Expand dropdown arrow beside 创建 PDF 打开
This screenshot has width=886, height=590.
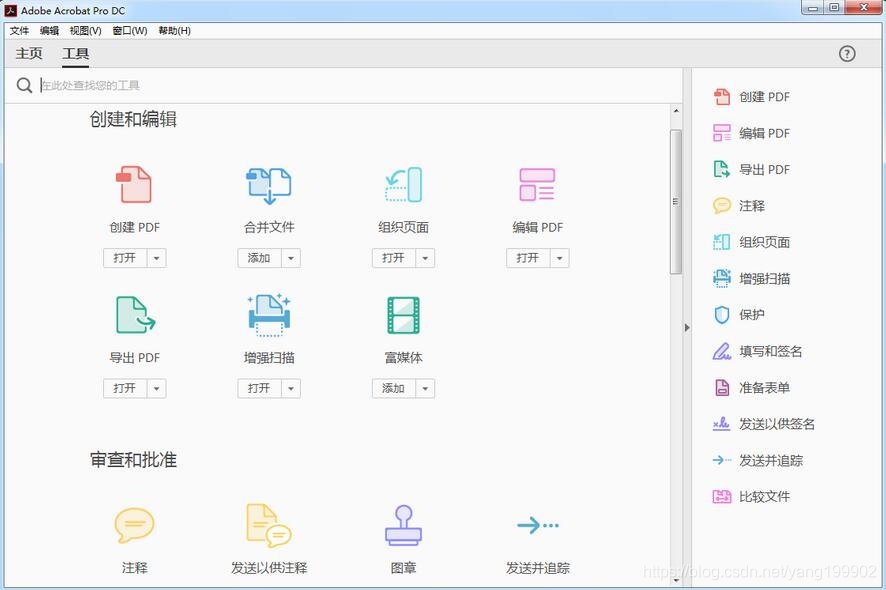tap(157, 258)
